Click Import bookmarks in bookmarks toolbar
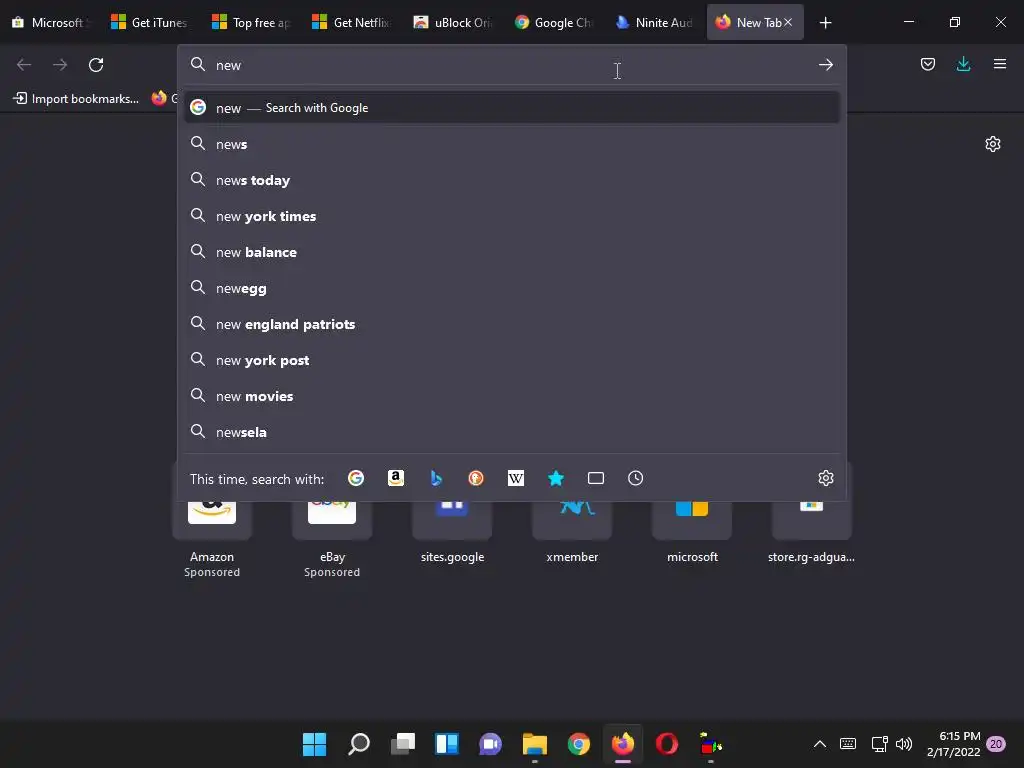 76,99
